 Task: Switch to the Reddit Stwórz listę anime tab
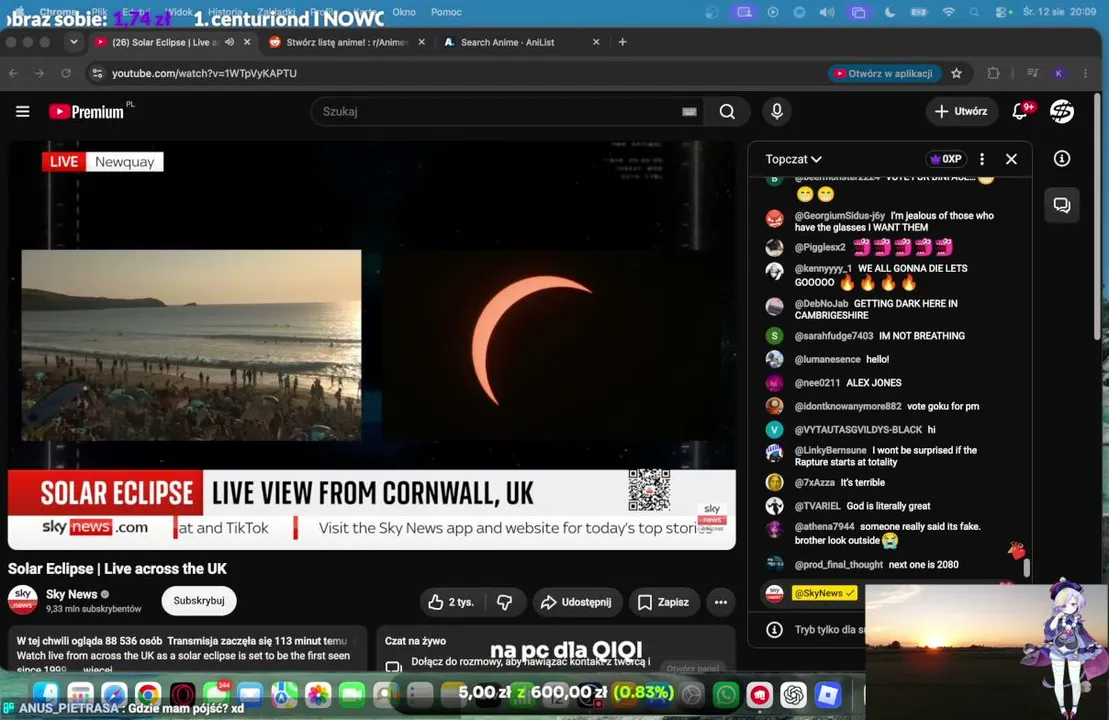click(x=347, y=42)
